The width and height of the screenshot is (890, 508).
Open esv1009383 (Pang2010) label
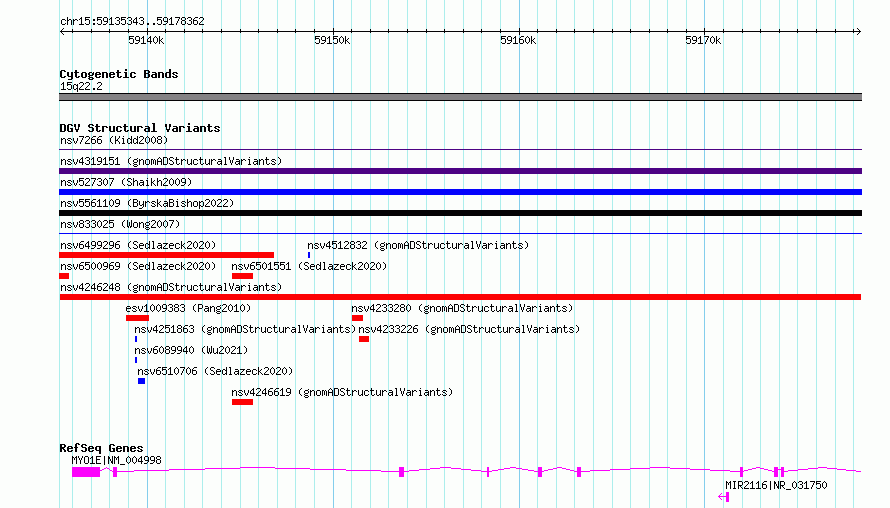tap(188, 308)
